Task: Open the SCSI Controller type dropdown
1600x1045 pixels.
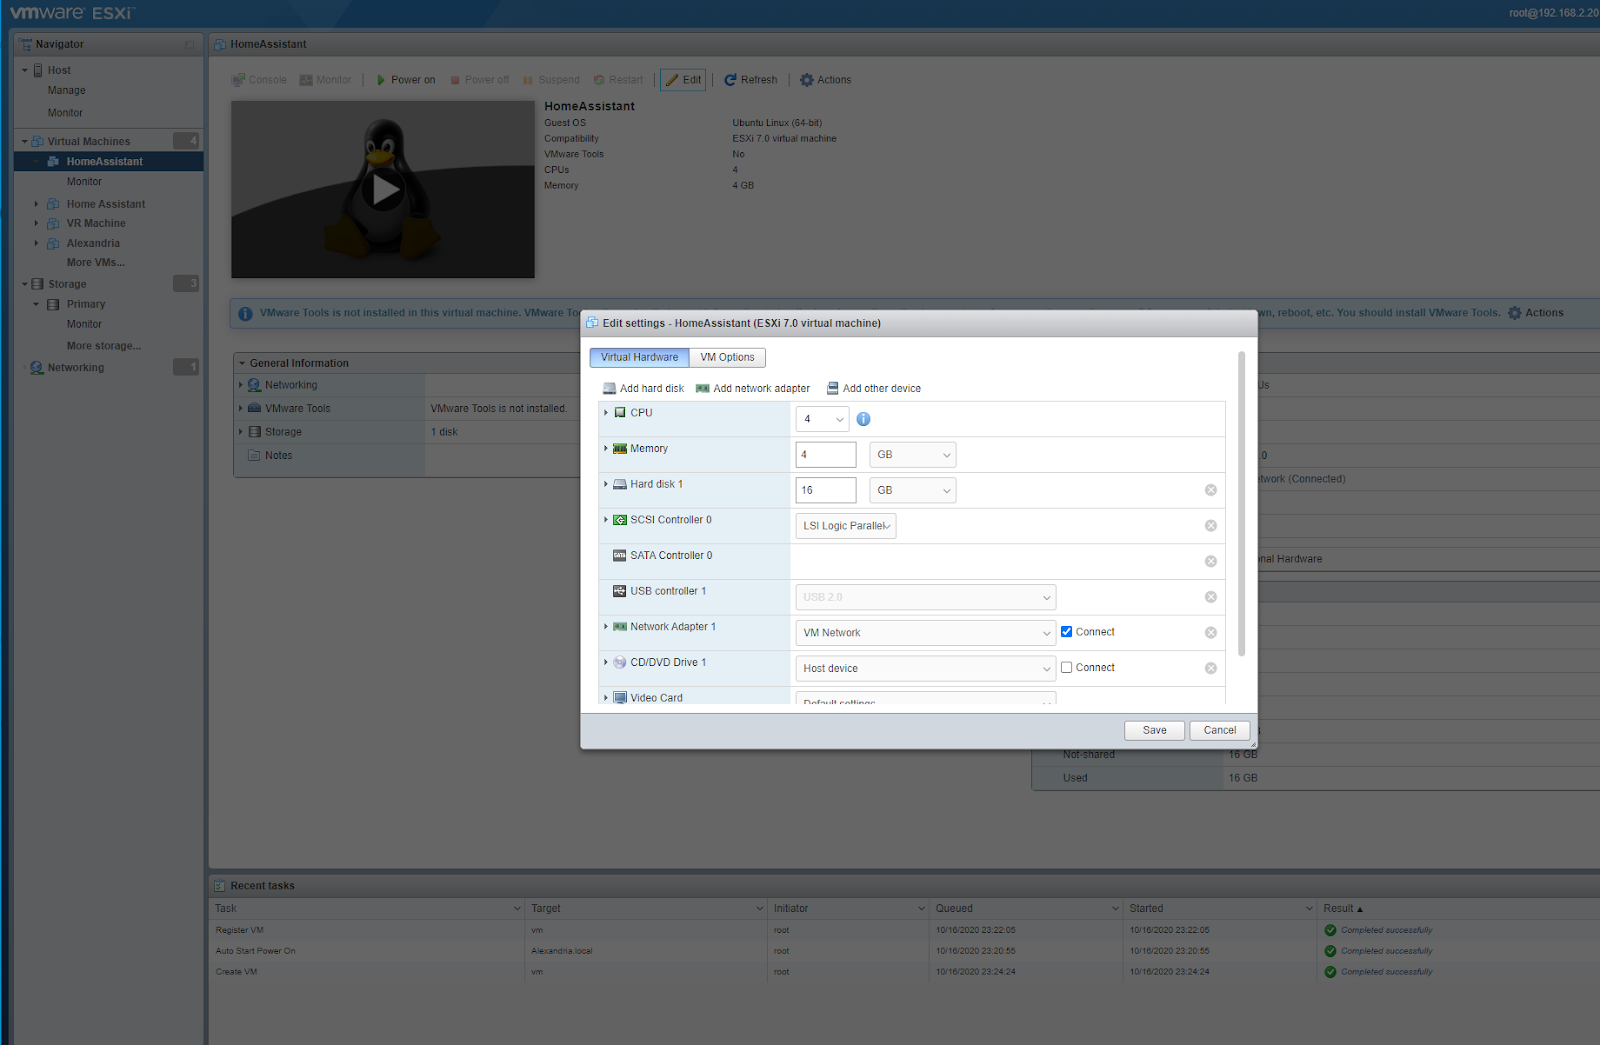Action: click(846, 526)
